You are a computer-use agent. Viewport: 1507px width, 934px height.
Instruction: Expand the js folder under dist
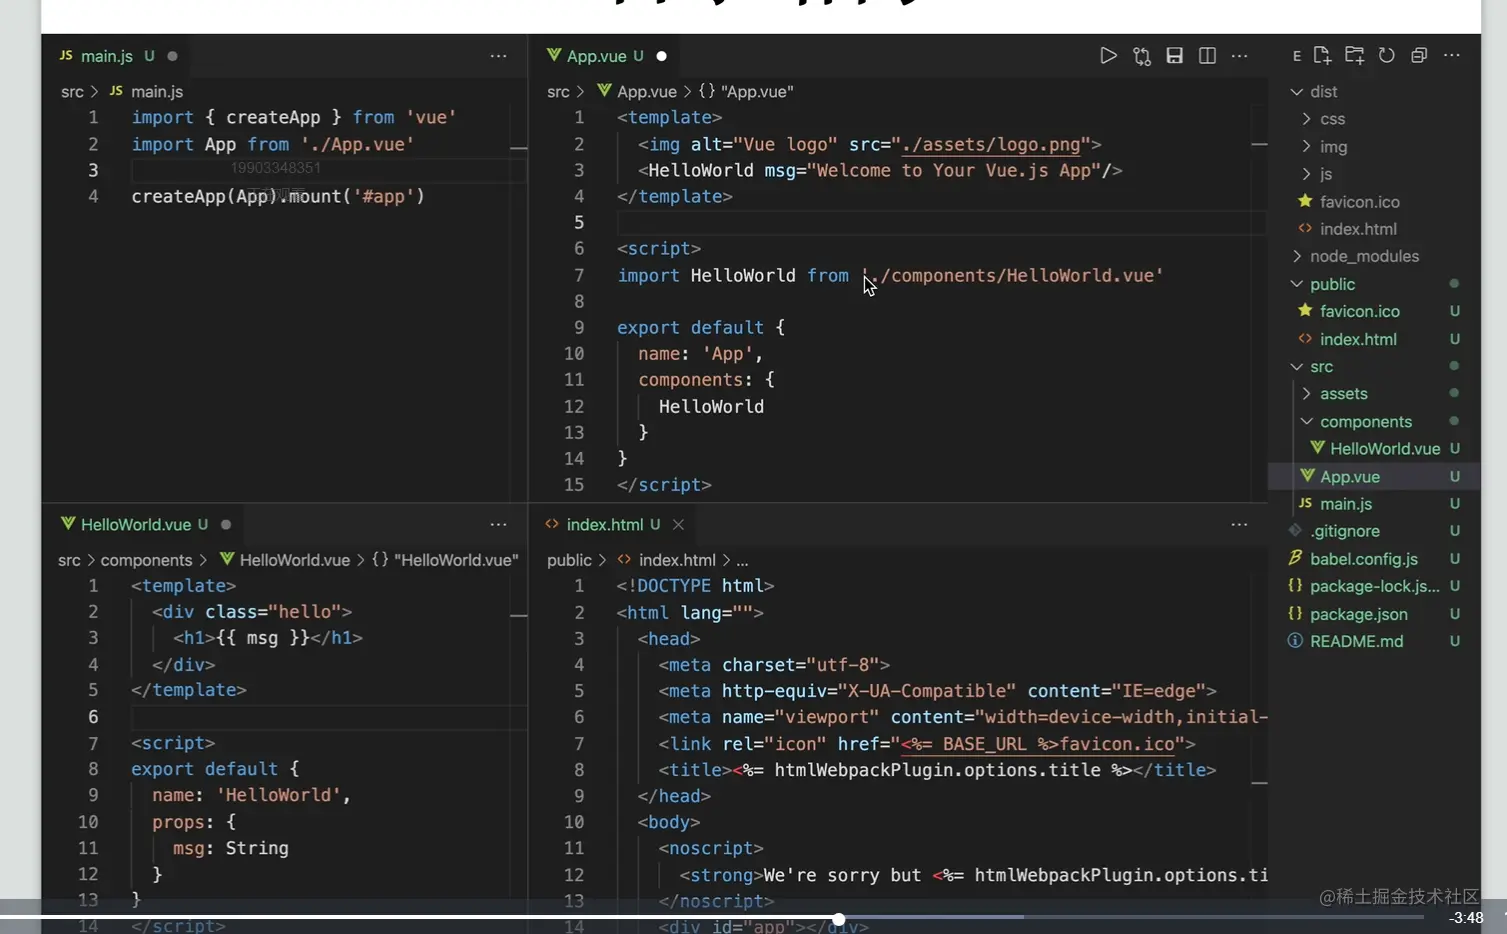click(x=1306, y=173)
